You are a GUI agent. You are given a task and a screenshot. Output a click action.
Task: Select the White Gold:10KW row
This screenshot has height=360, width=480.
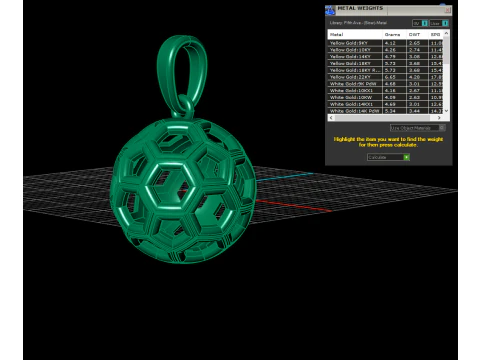pos(386,97)
